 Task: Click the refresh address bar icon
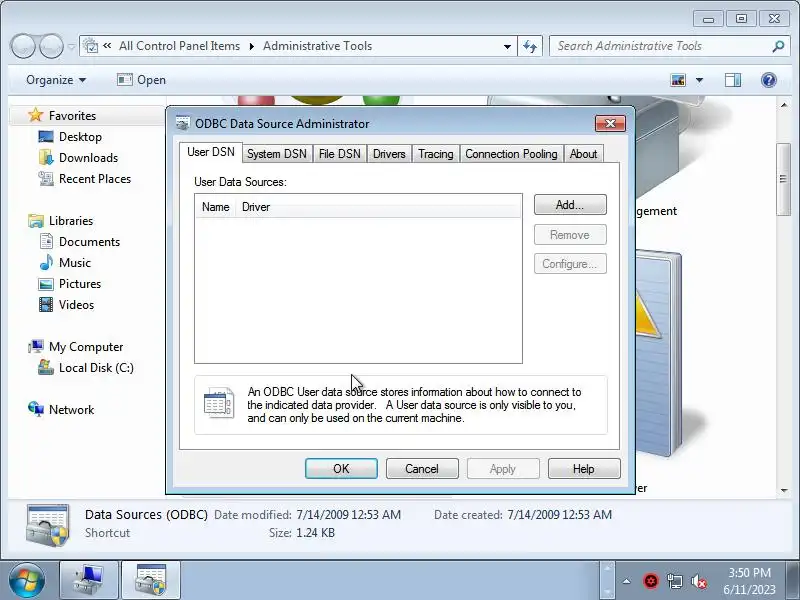(530, 46)
